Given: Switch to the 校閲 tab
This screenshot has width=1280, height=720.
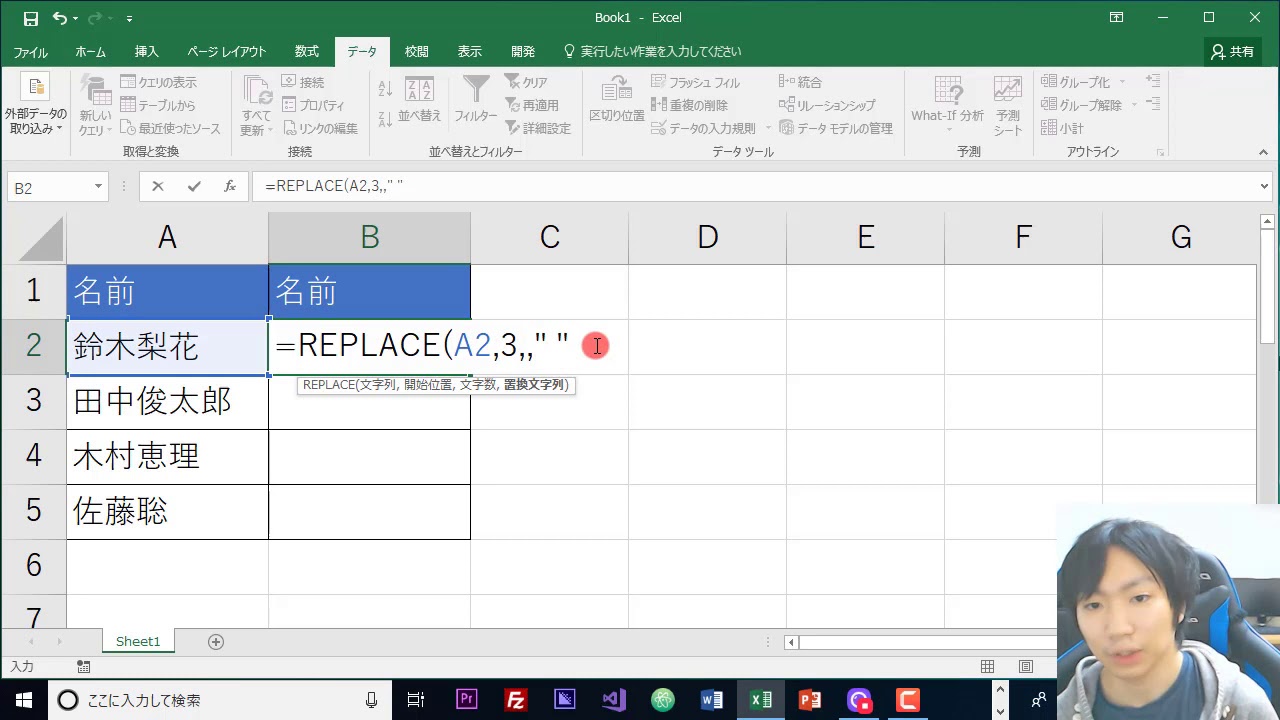Looking at the screenshot, I should [417, 52].
